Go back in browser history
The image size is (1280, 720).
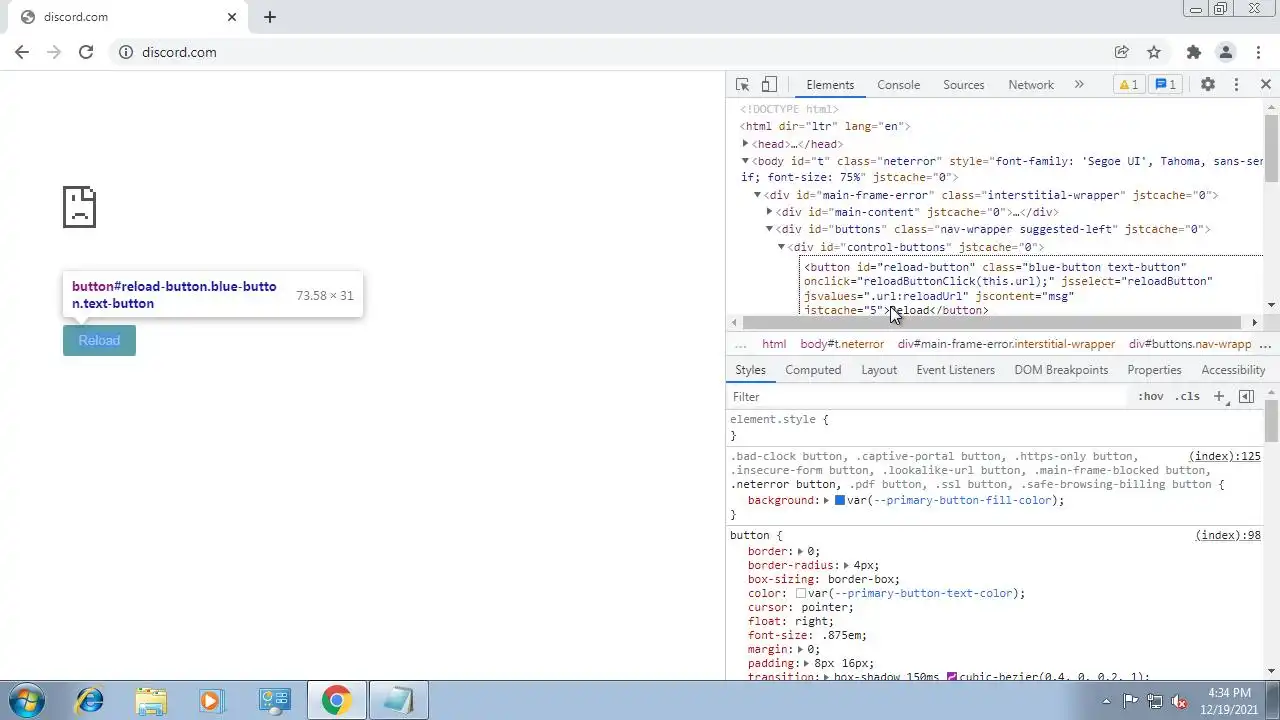point(22,52)
